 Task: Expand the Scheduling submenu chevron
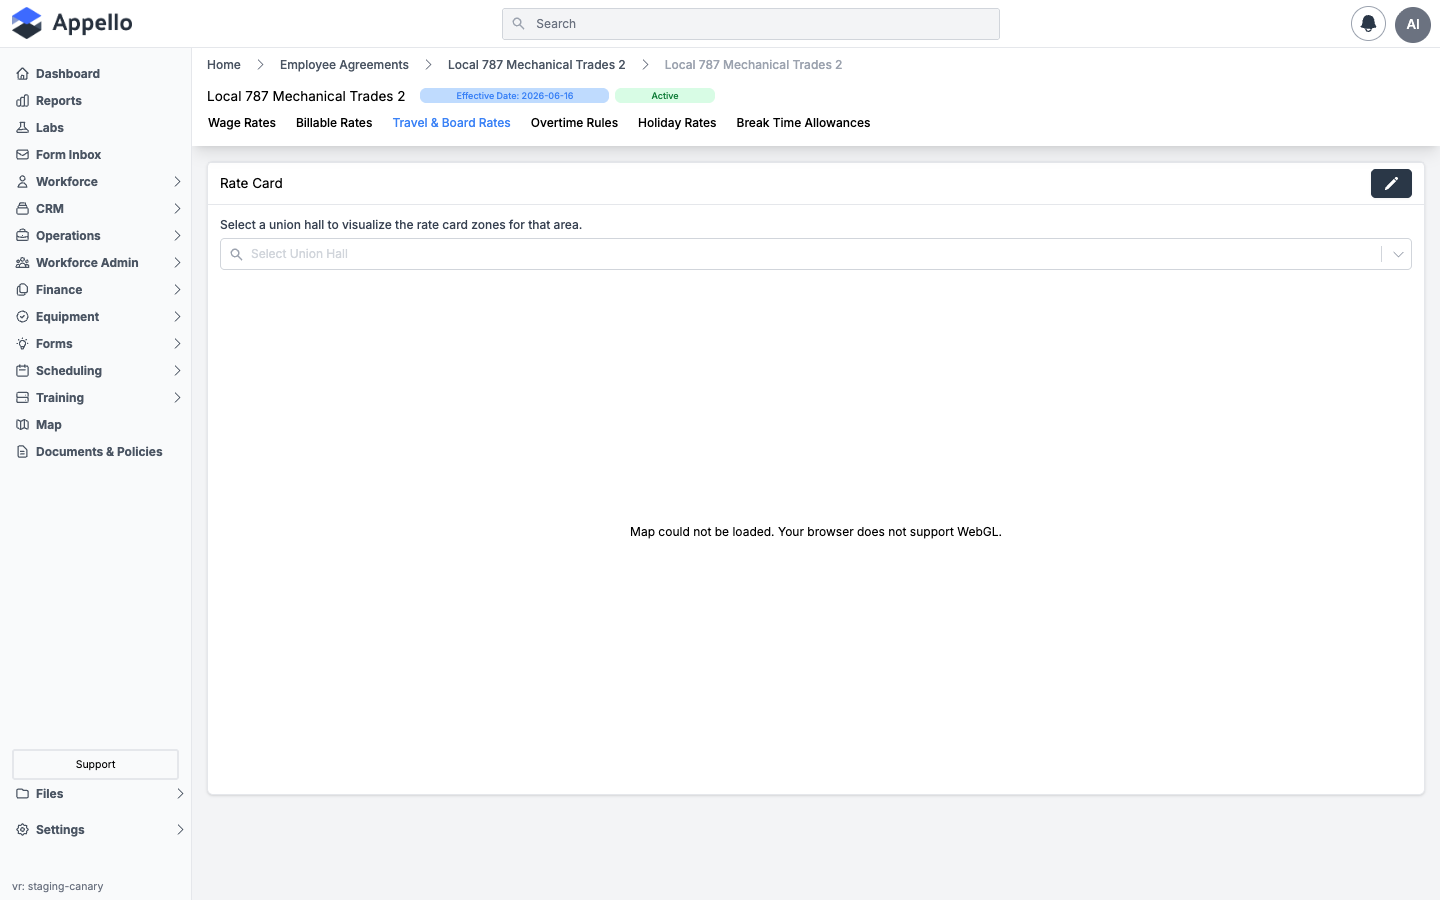[177, 371]
